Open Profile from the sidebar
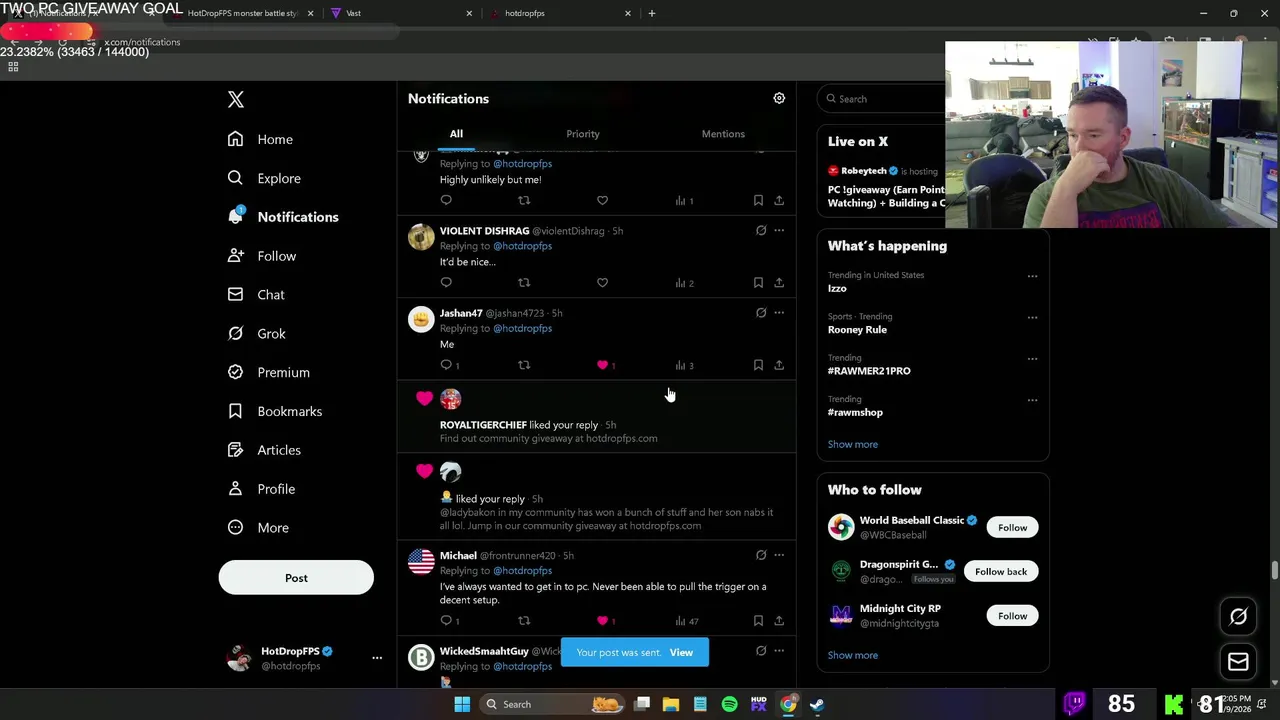 point(261,489)
